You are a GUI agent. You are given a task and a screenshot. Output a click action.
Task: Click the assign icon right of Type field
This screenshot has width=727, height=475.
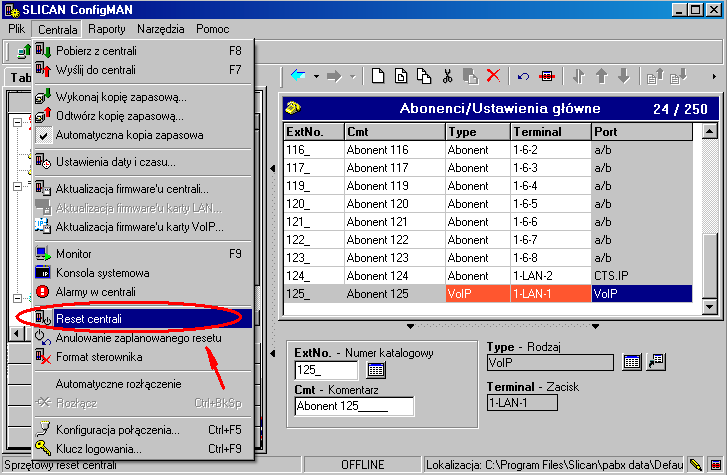[657, 362]
